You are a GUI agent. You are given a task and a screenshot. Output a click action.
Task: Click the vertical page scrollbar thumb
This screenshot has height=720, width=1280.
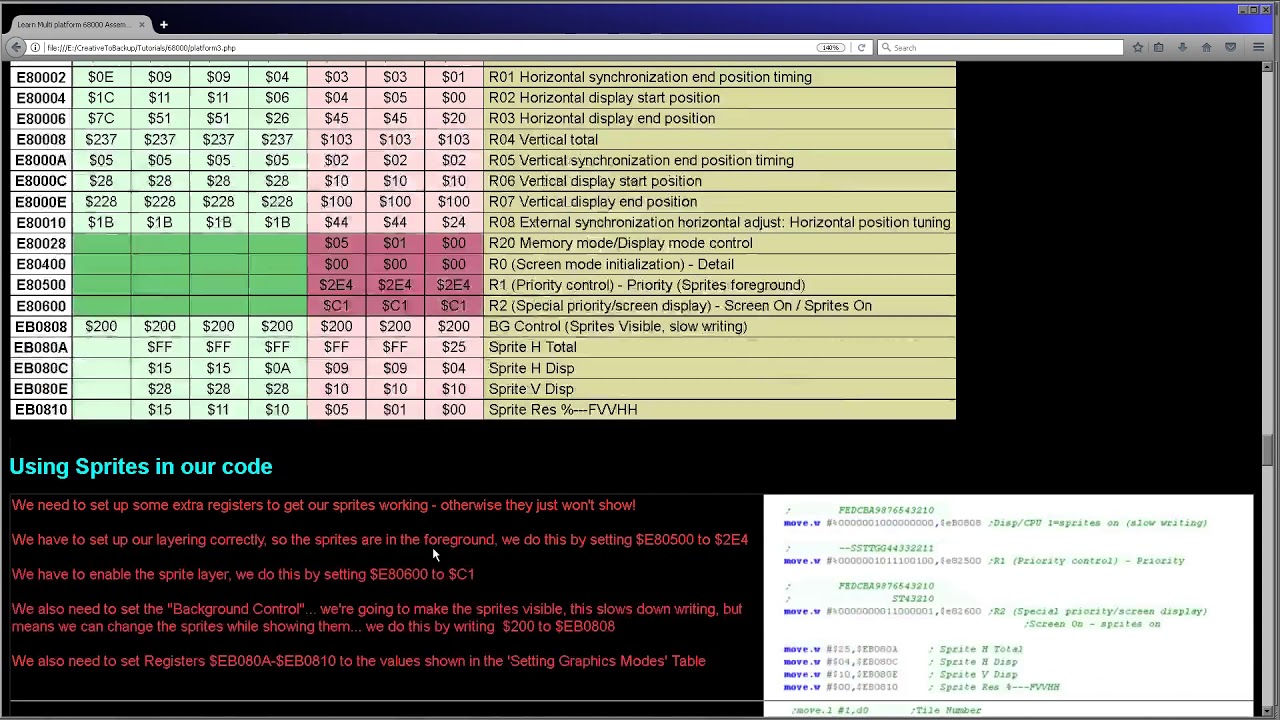click(x=1268, y=451)
